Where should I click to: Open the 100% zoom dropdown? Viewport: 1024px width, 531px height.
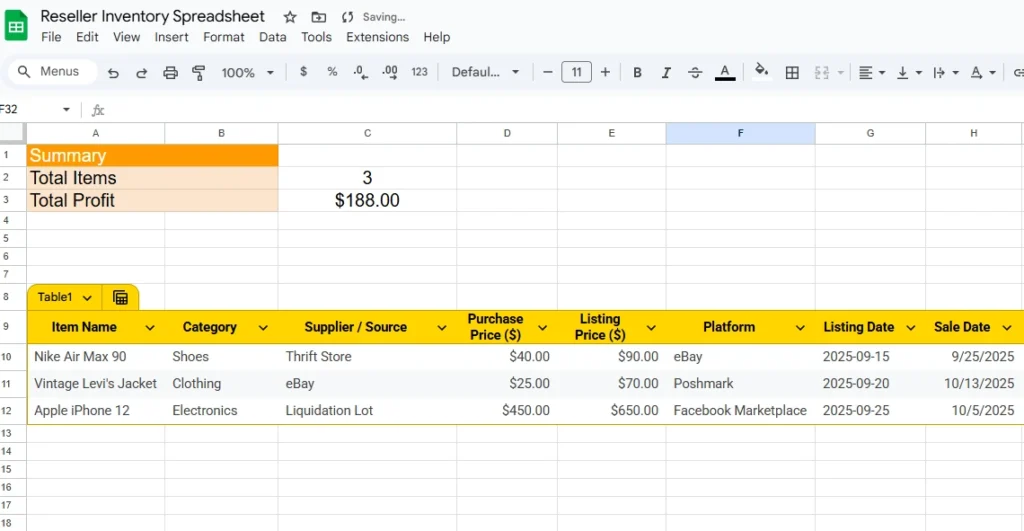coord(248,72)
